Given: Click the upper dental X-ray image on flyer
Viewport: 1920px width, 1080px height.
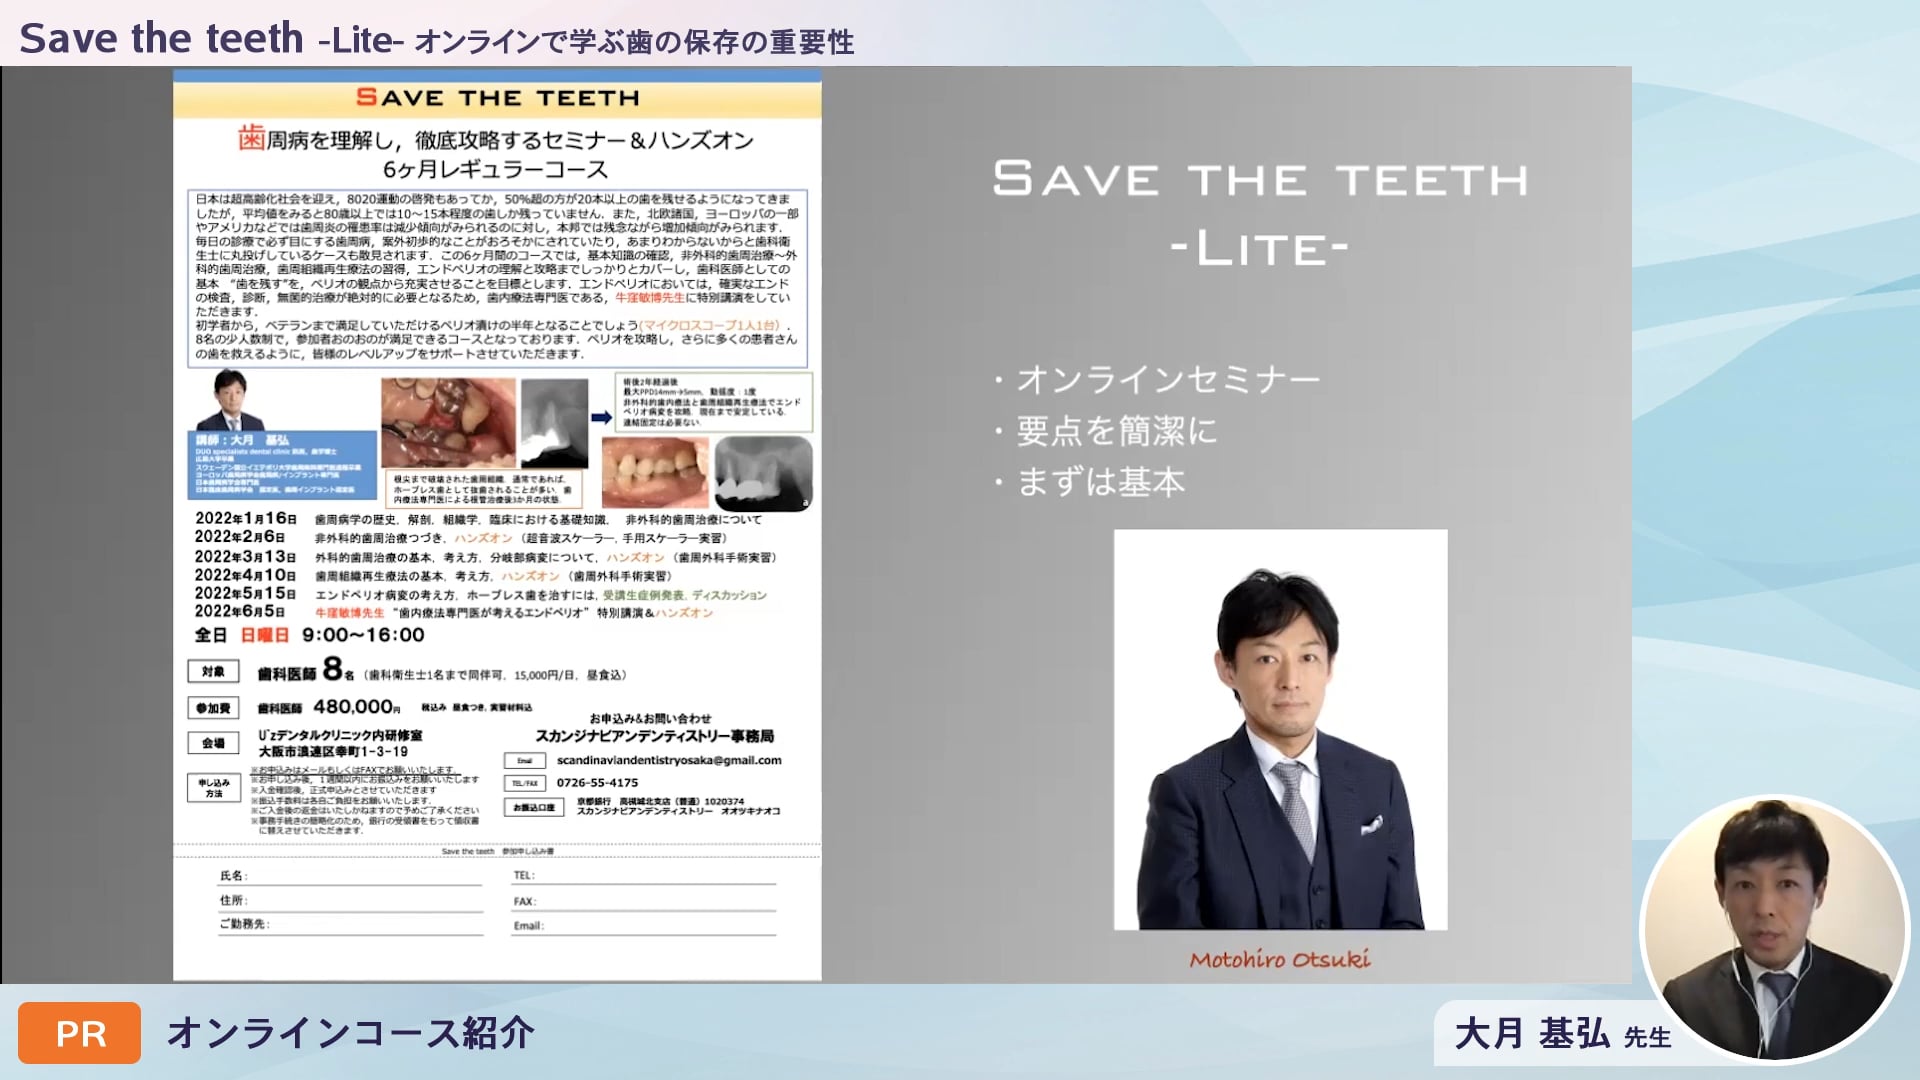Looking at the screenshot, I should [555, 421].
